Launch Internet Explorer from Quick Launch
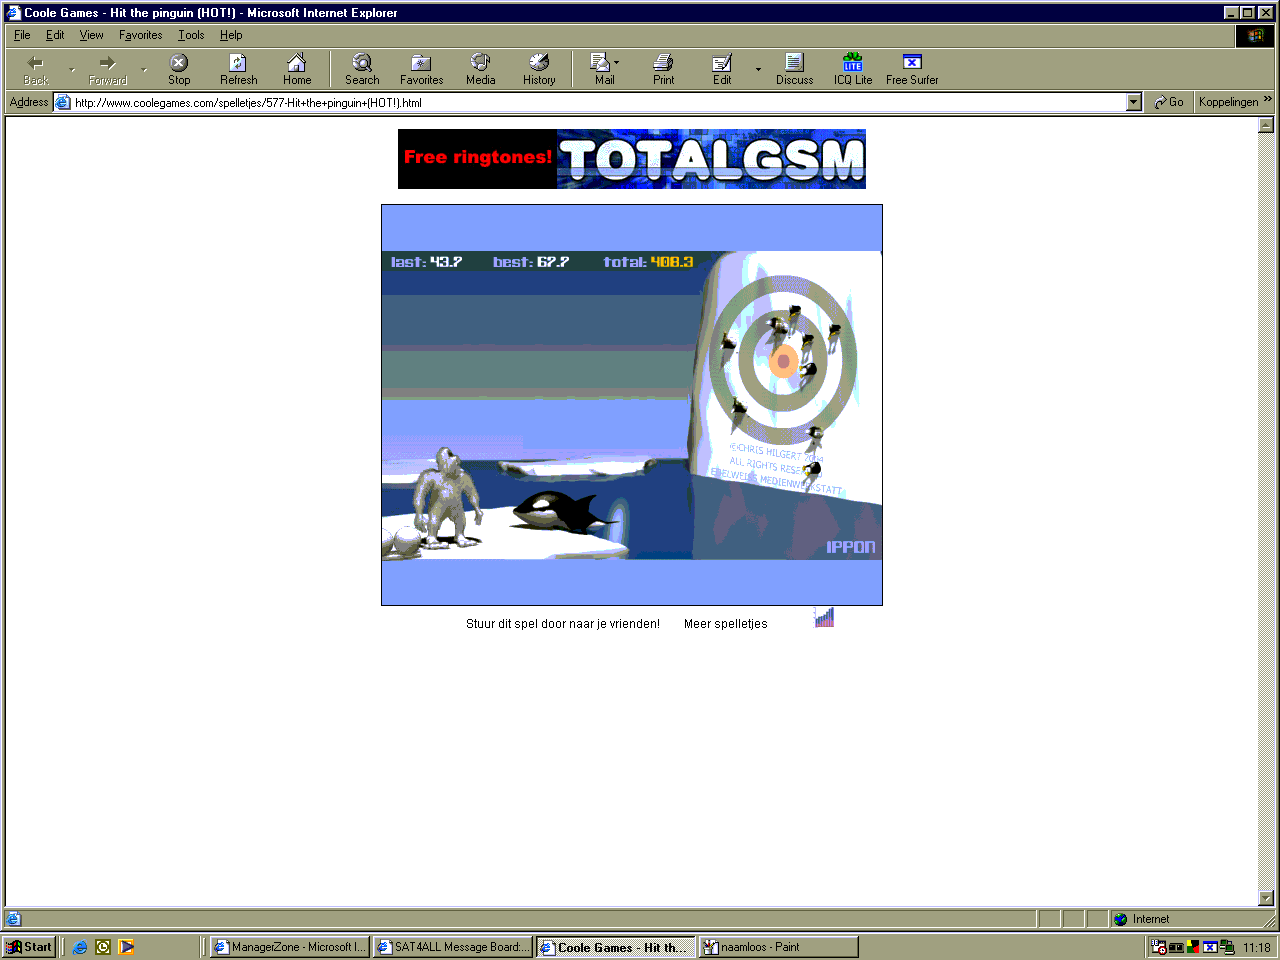Image resolution: width=1280 pixels, height=960 pixels. (80, 947)
